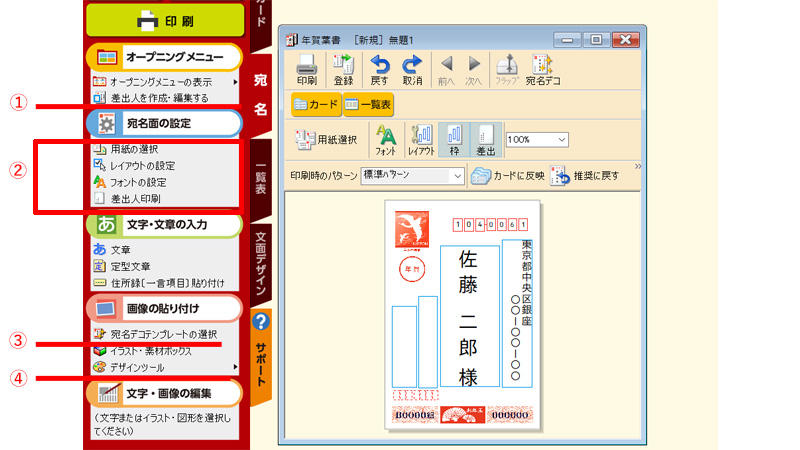The image size is (800, 450).
Task: Click the 画像の貼り付け header
Action: pyautogui.click(x=164, y=309)
